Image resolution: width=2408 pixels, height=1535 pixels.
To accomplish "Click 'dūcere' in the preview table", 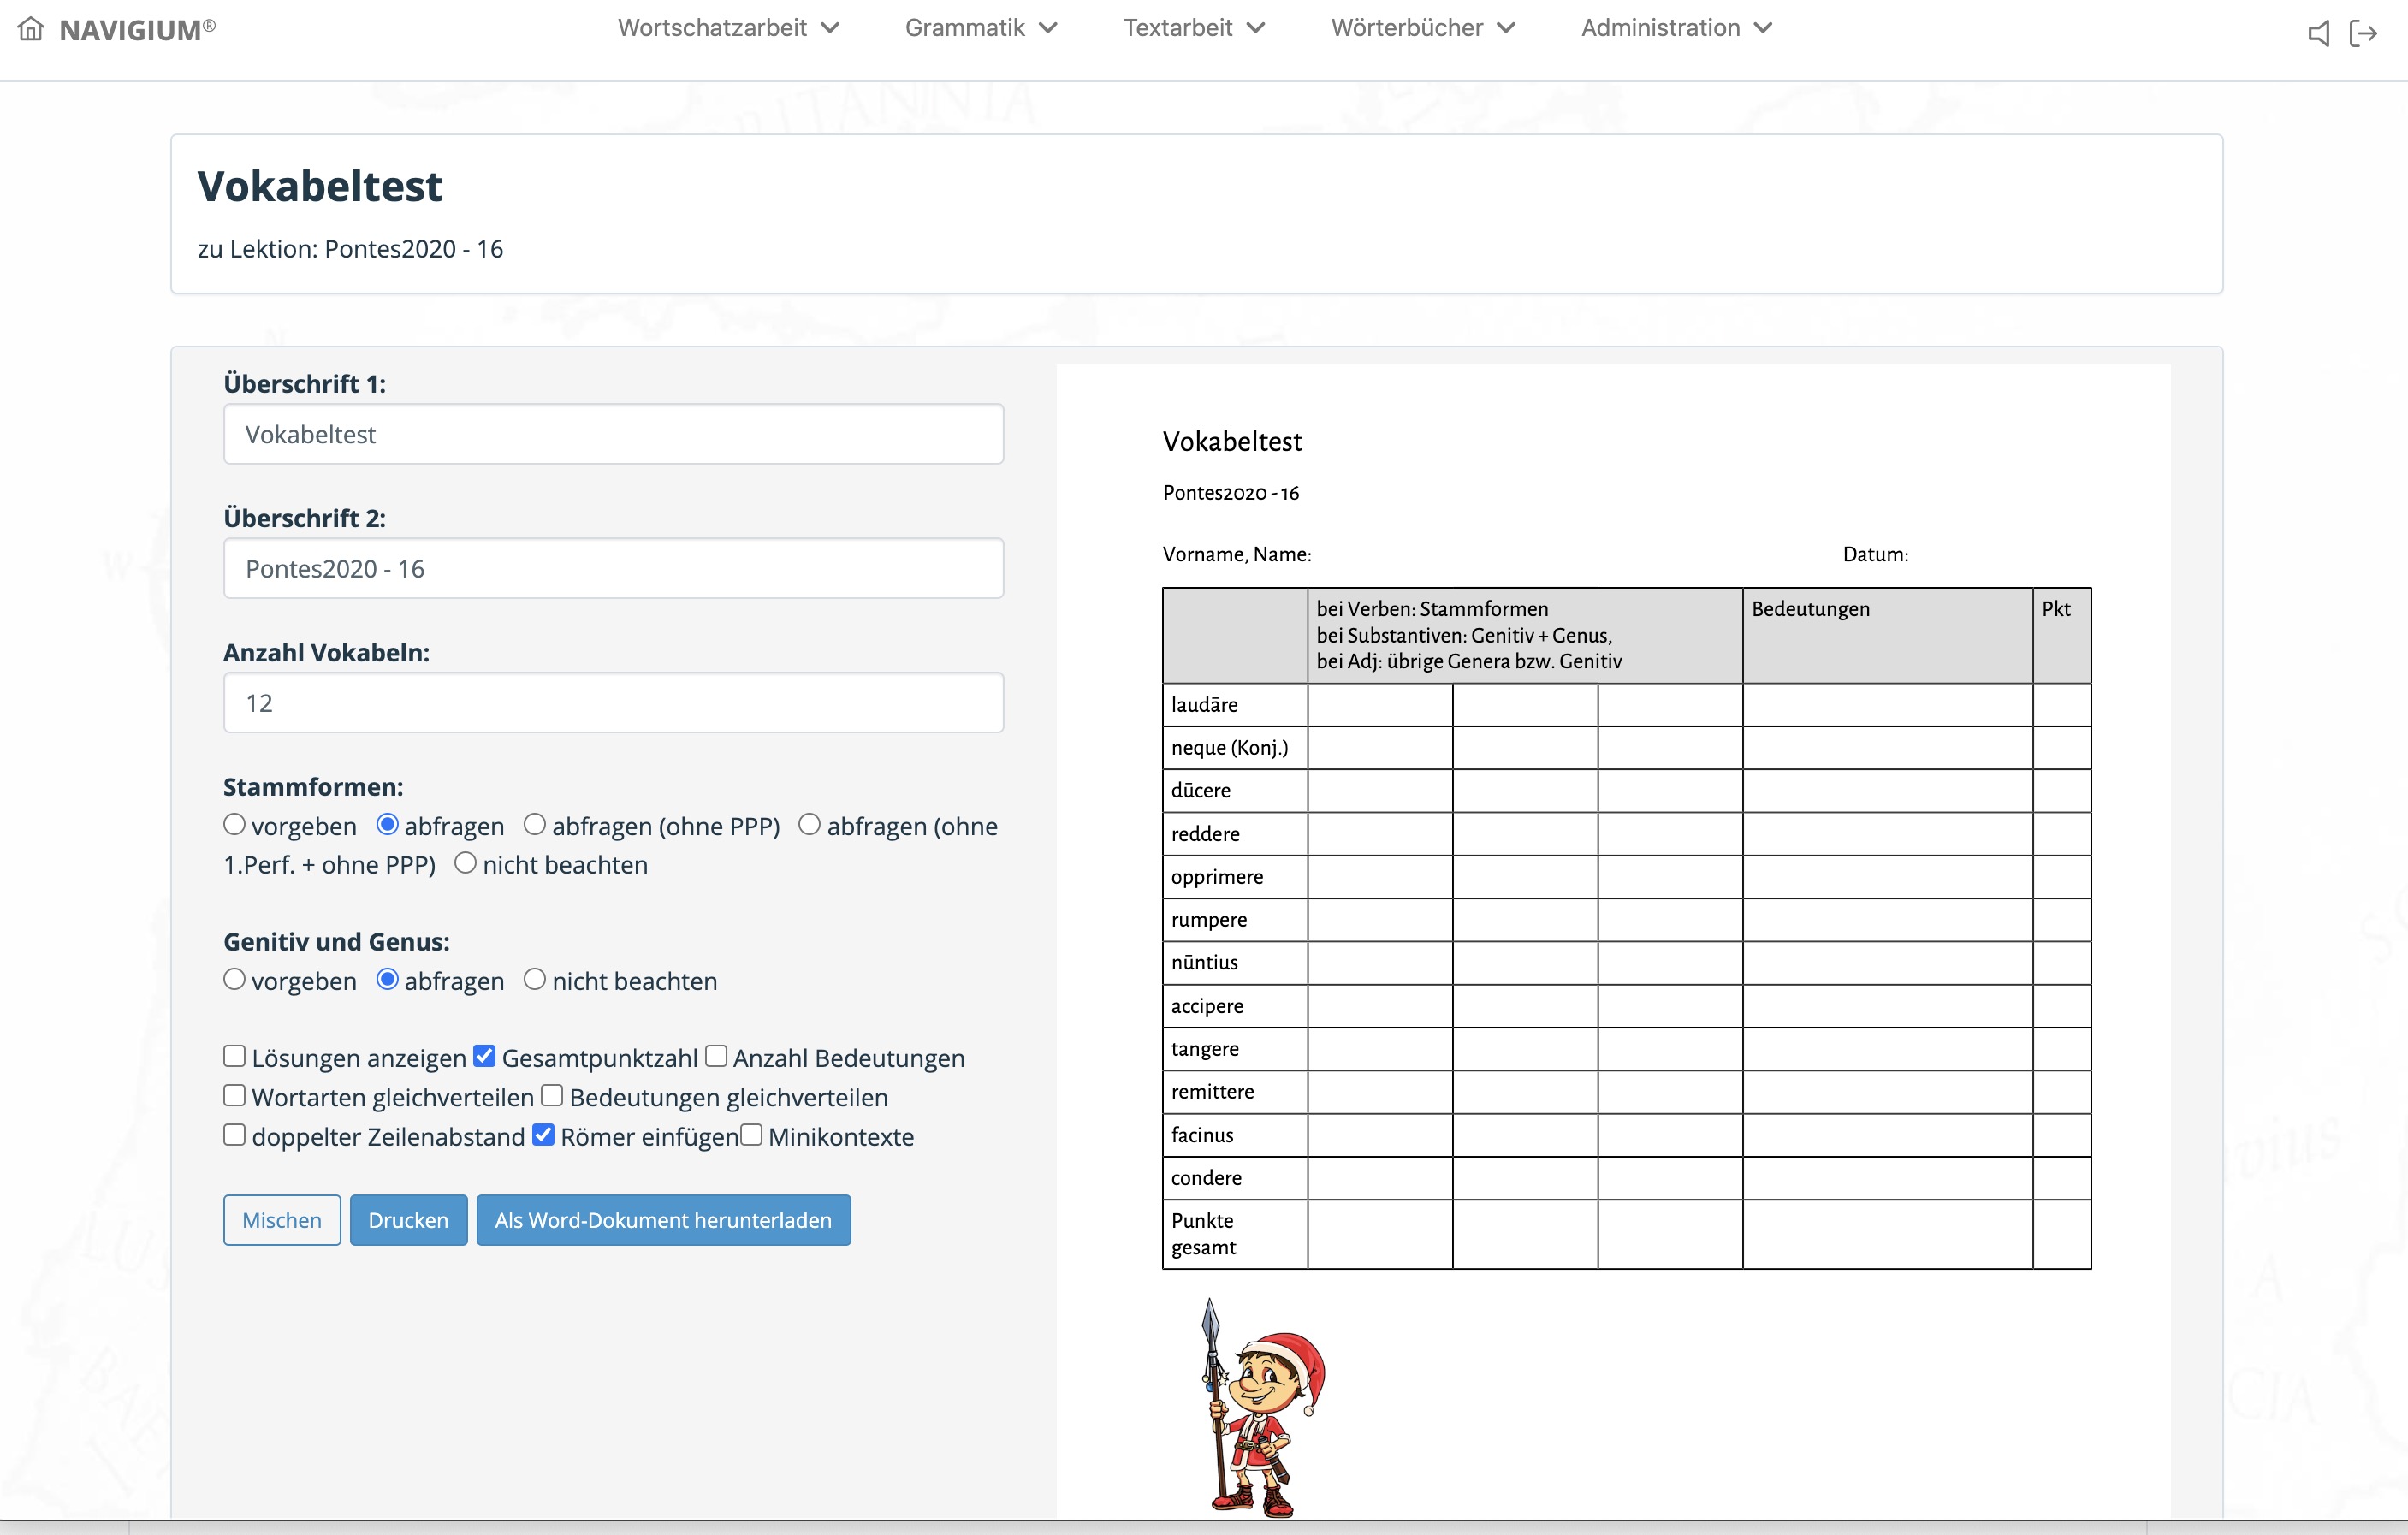I will pyautogui.click(x=1201, y=791).
